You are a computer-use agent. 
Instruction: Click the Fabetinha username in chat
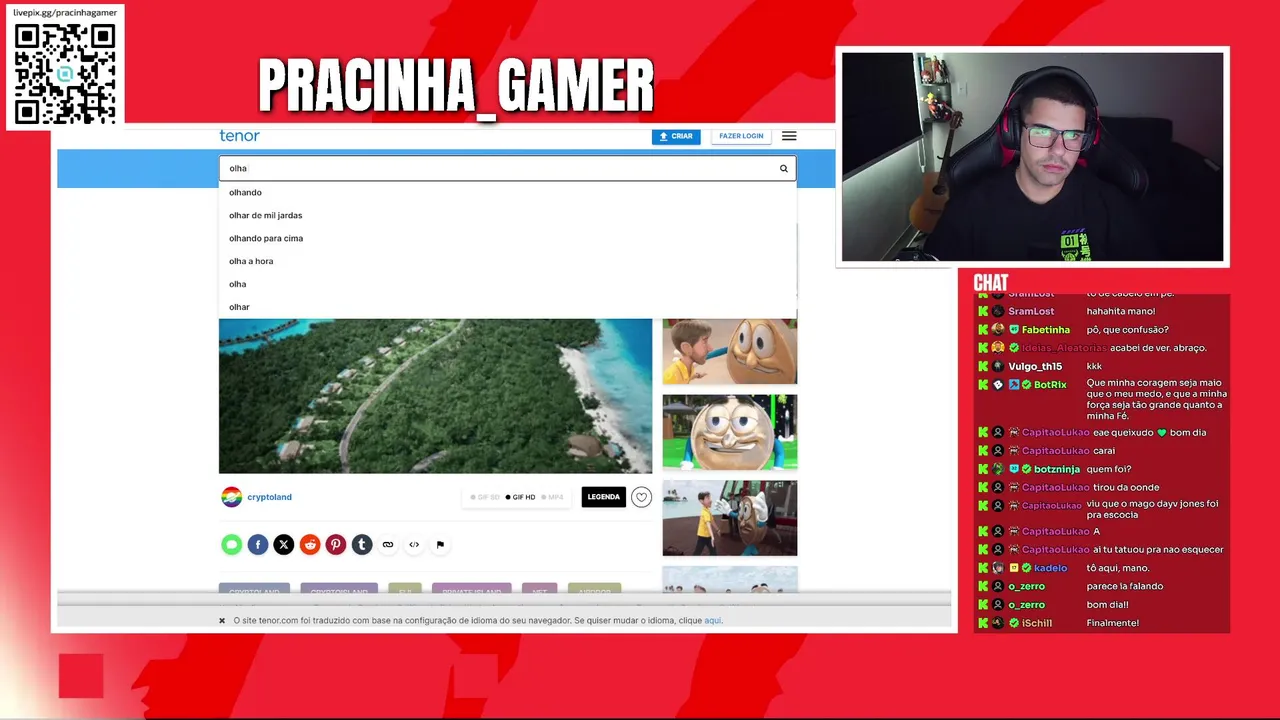click(1046, 330)
